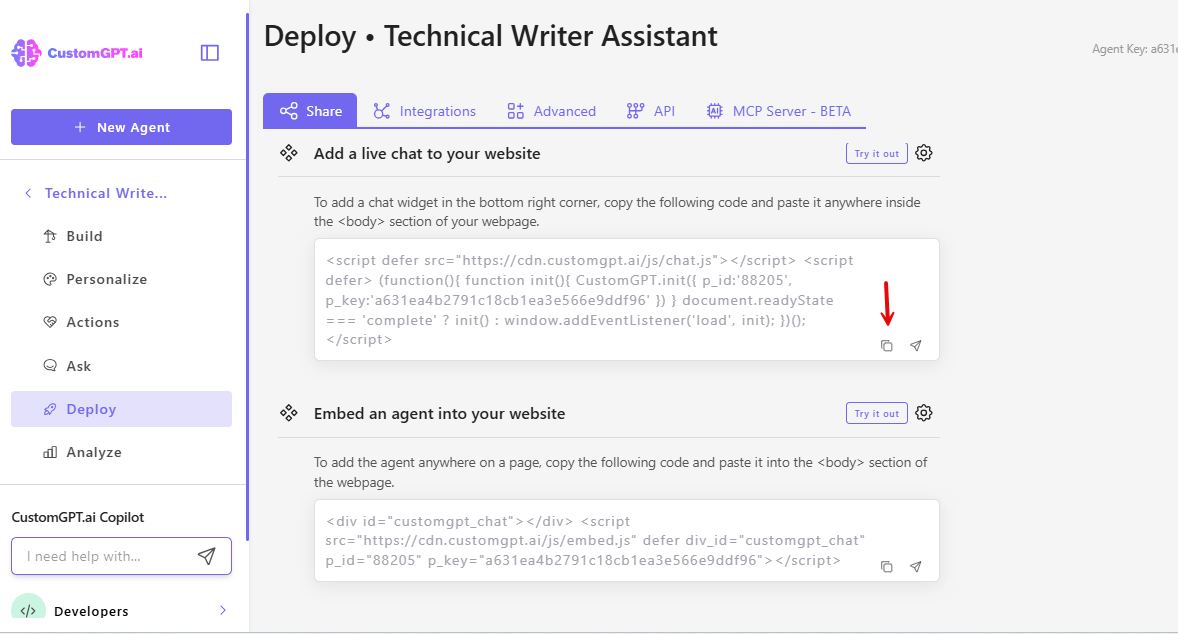Copy the live chat script code

pyautogui.click(x=887, y=346)
